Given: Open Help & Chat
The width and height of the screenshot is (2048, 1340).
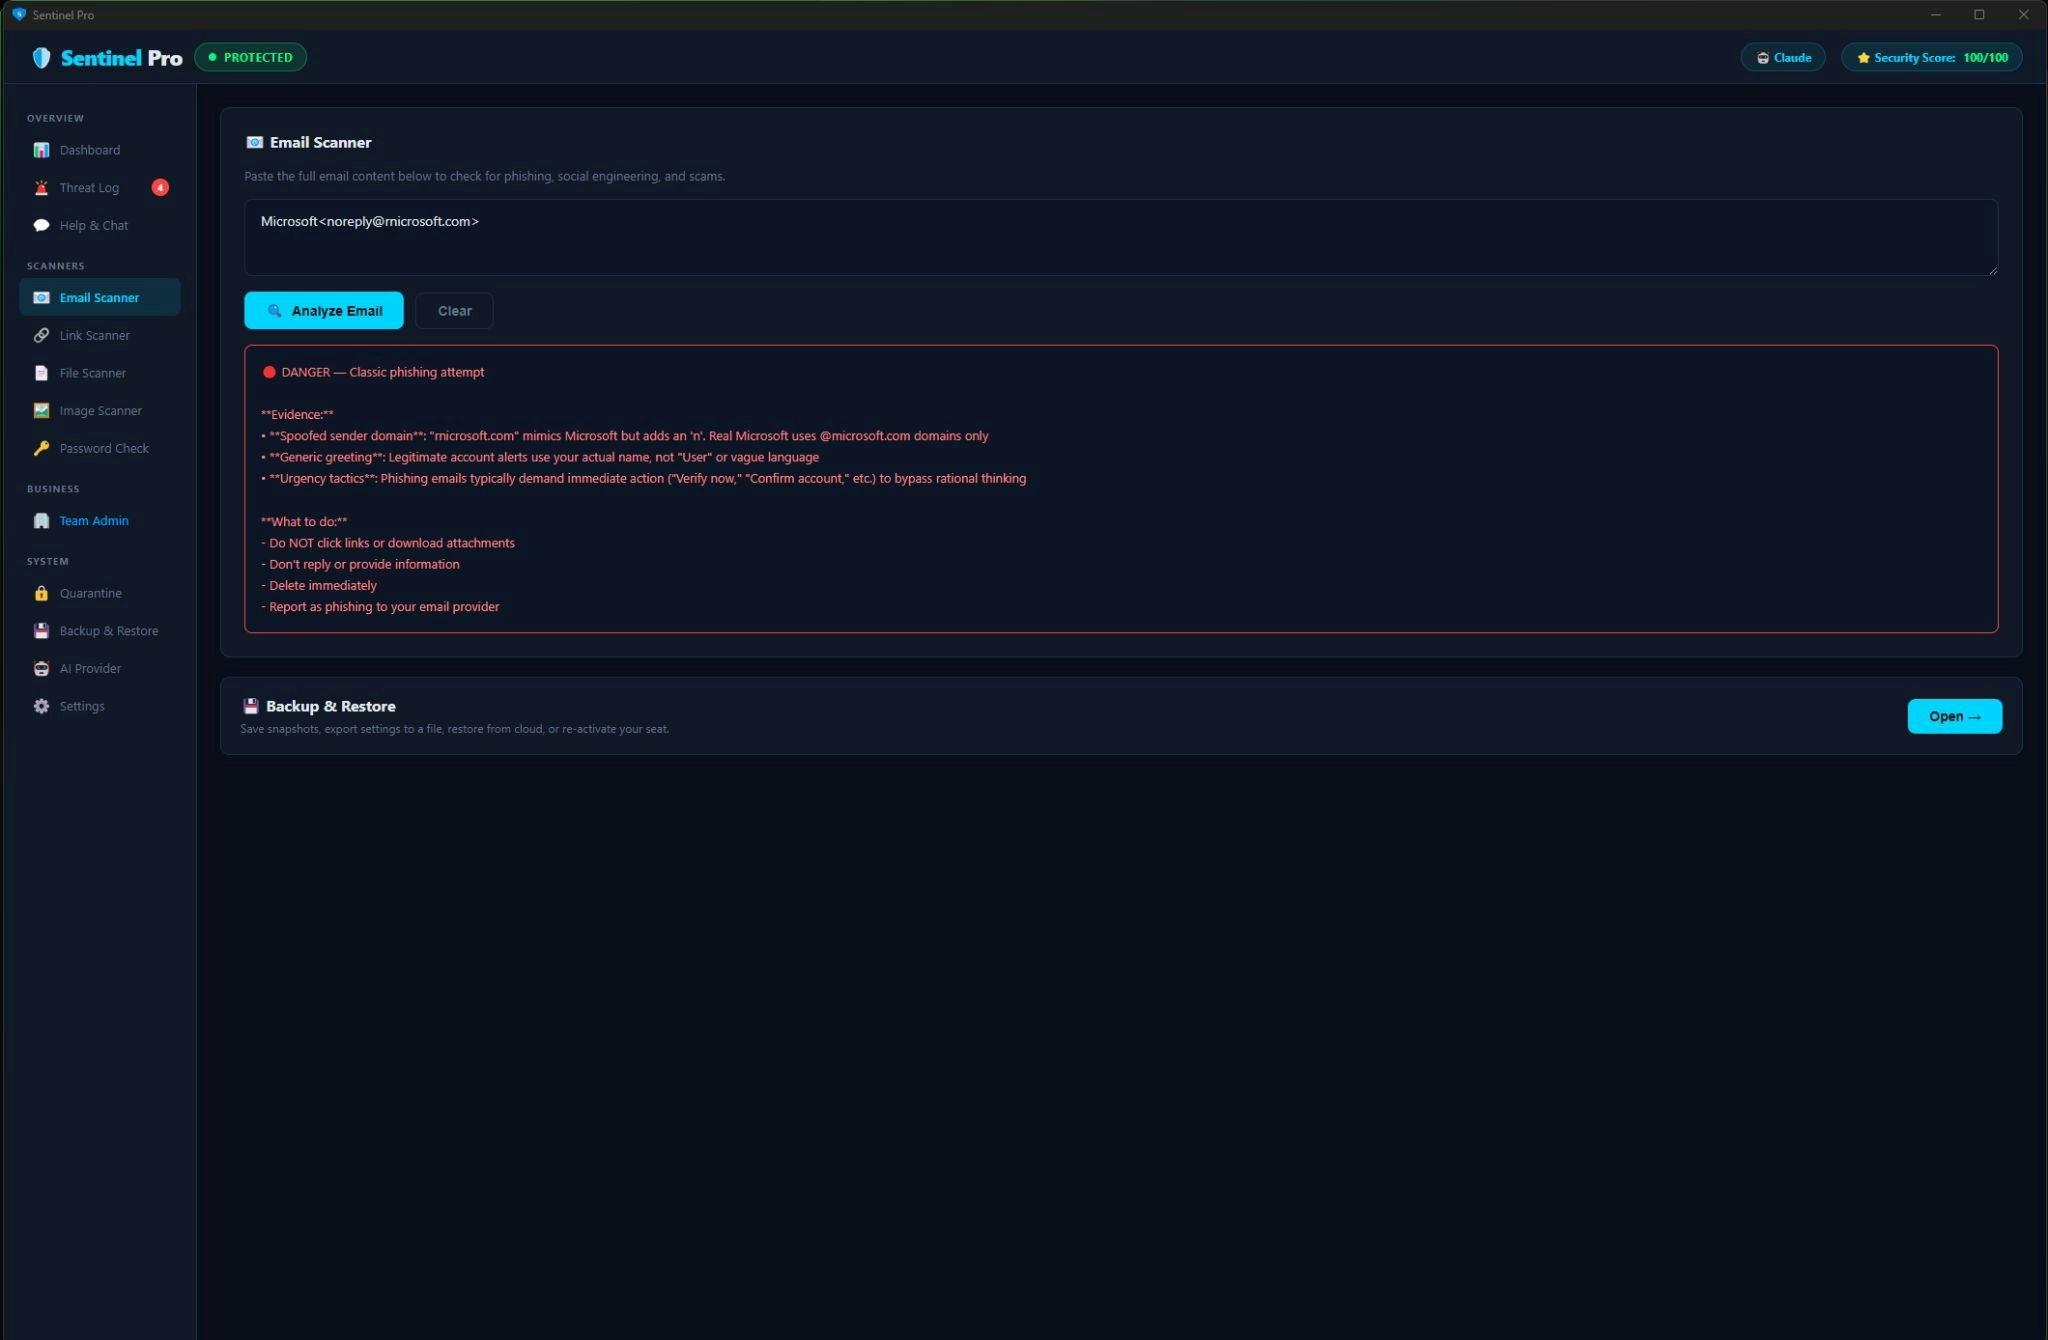Looking at the screenshot, I should [x=93, y=225].
